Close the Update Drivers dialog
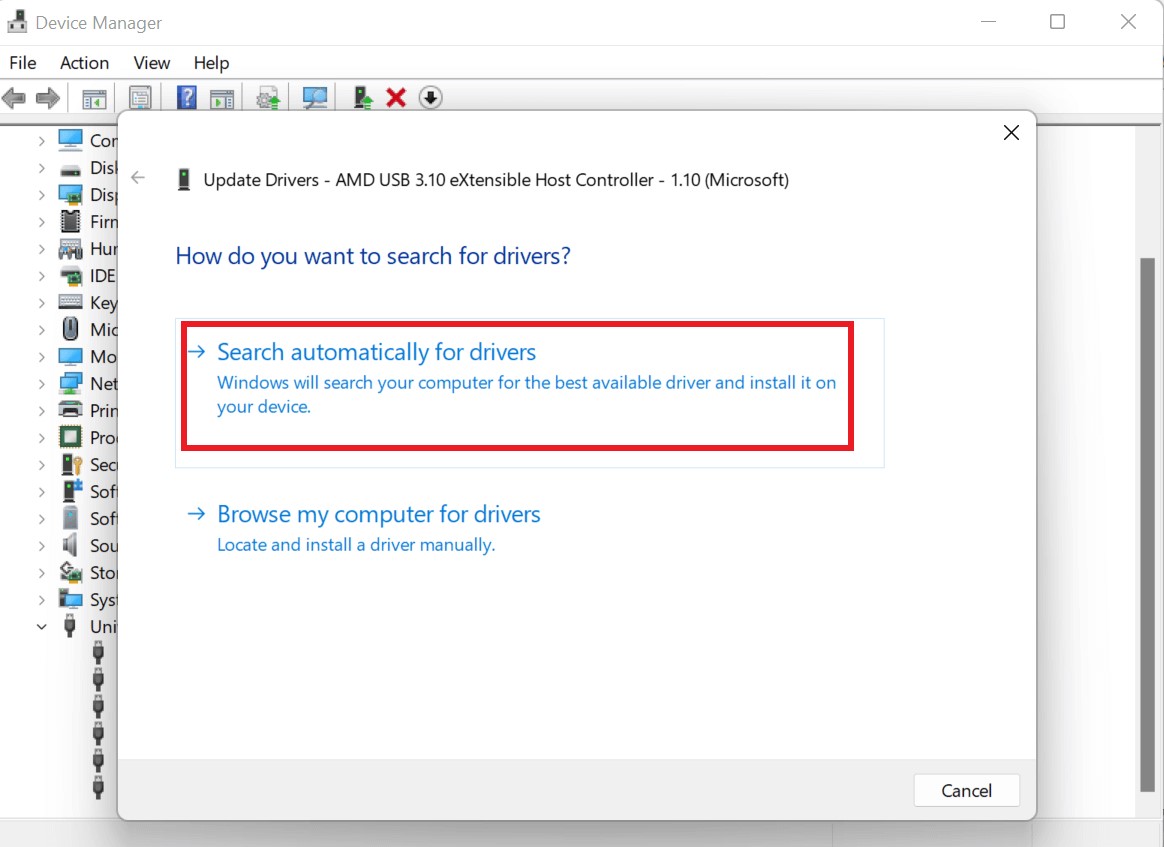The image size is (1164, 847). pos(1011,133)
